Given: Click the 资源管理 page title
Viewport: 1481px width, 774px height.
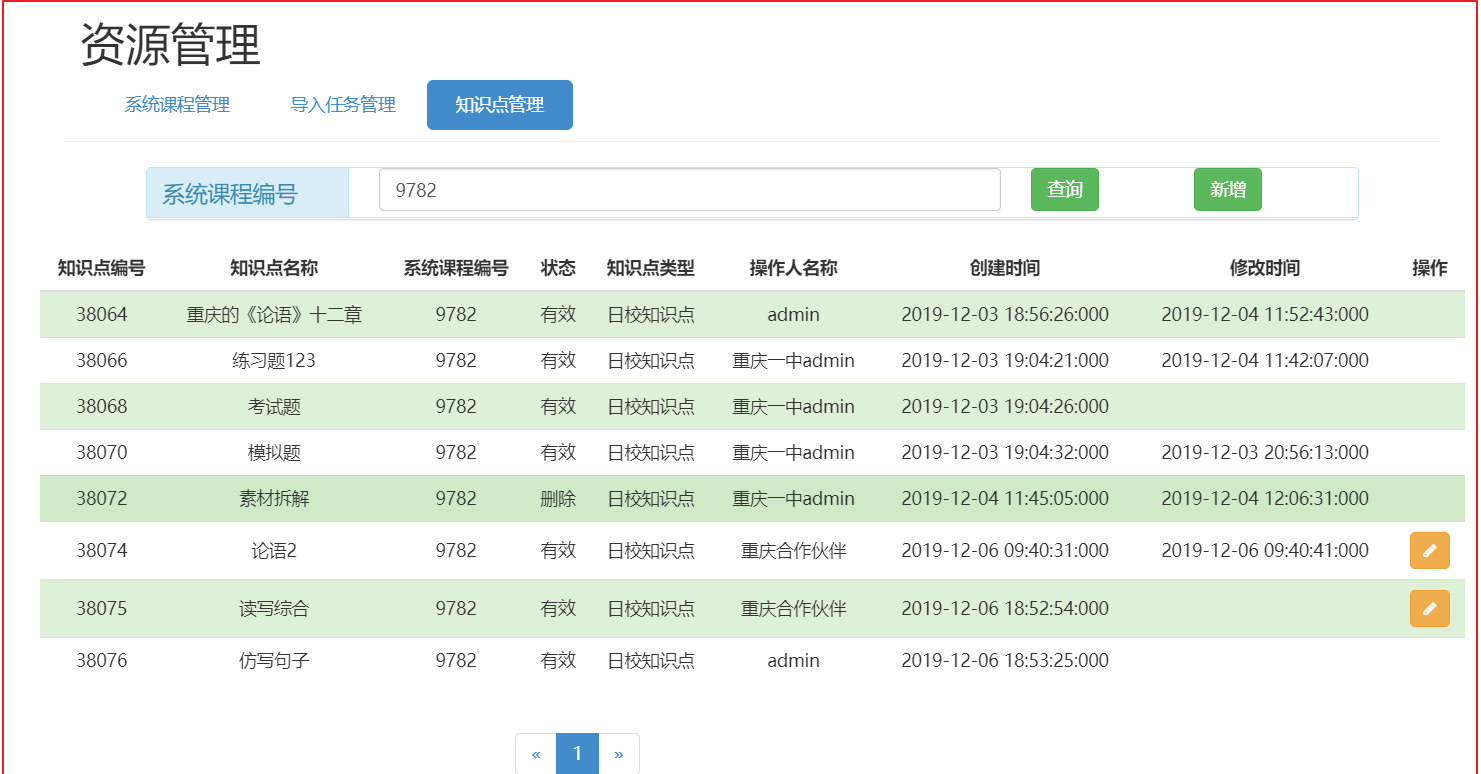Looking at the screenshot, I should click(x=168, y=44).
